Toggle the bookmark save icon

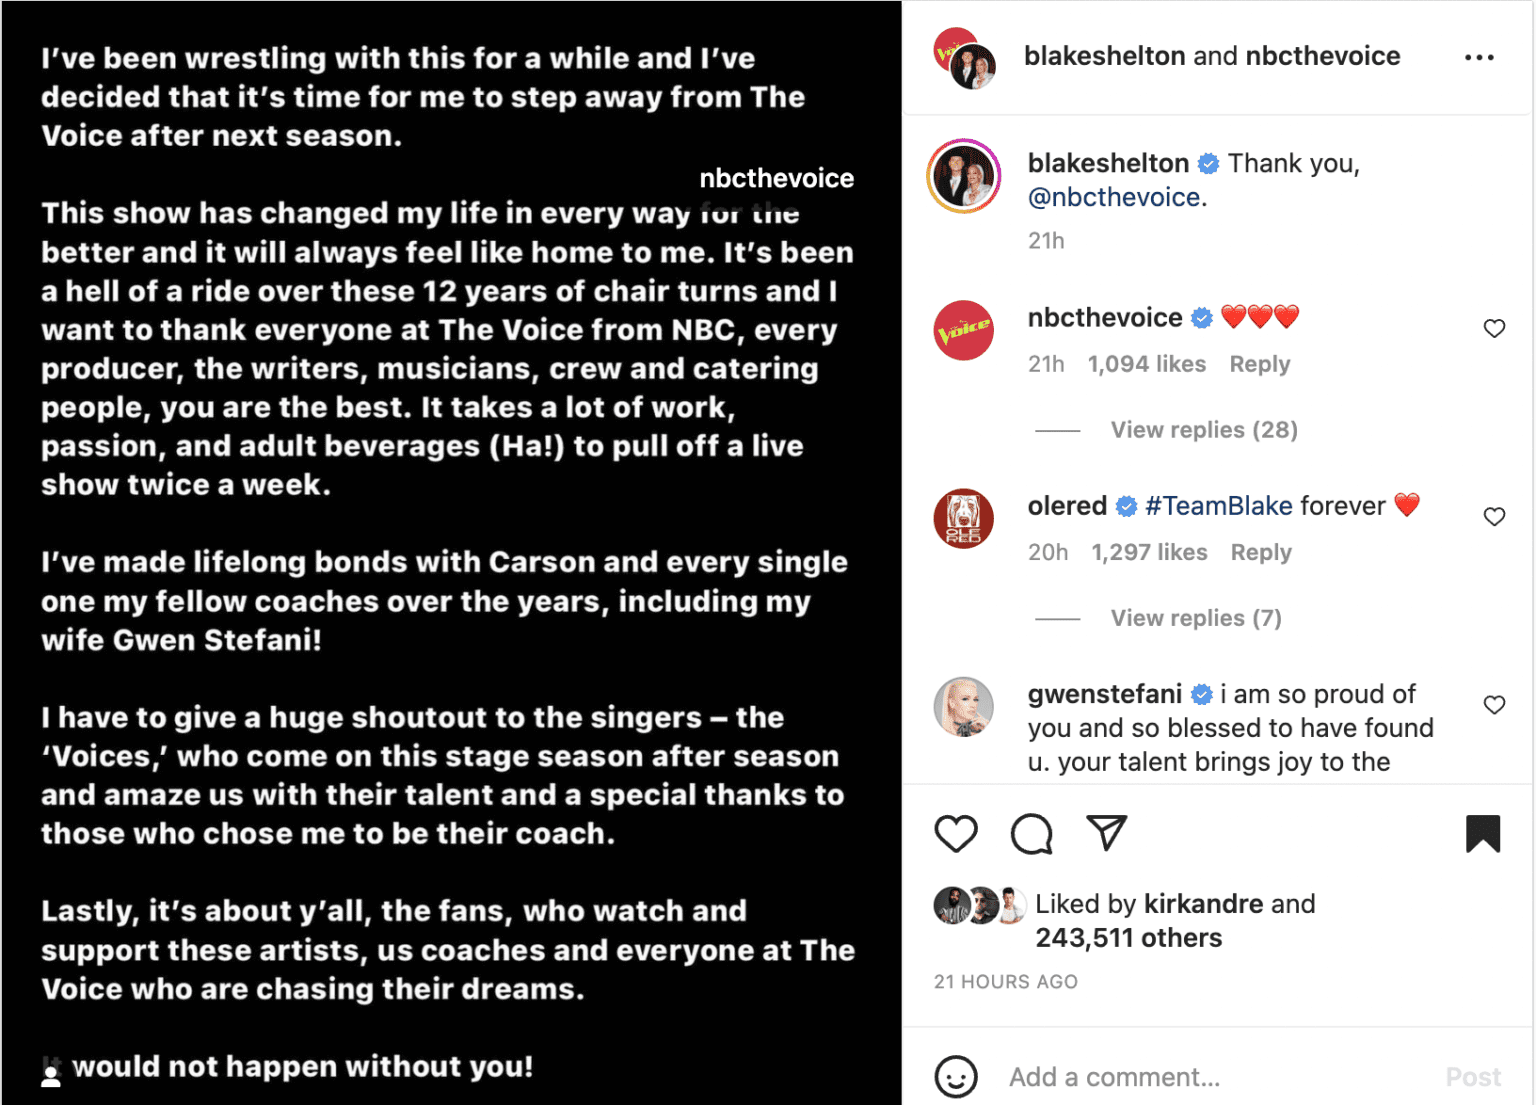click(1483, 834)
